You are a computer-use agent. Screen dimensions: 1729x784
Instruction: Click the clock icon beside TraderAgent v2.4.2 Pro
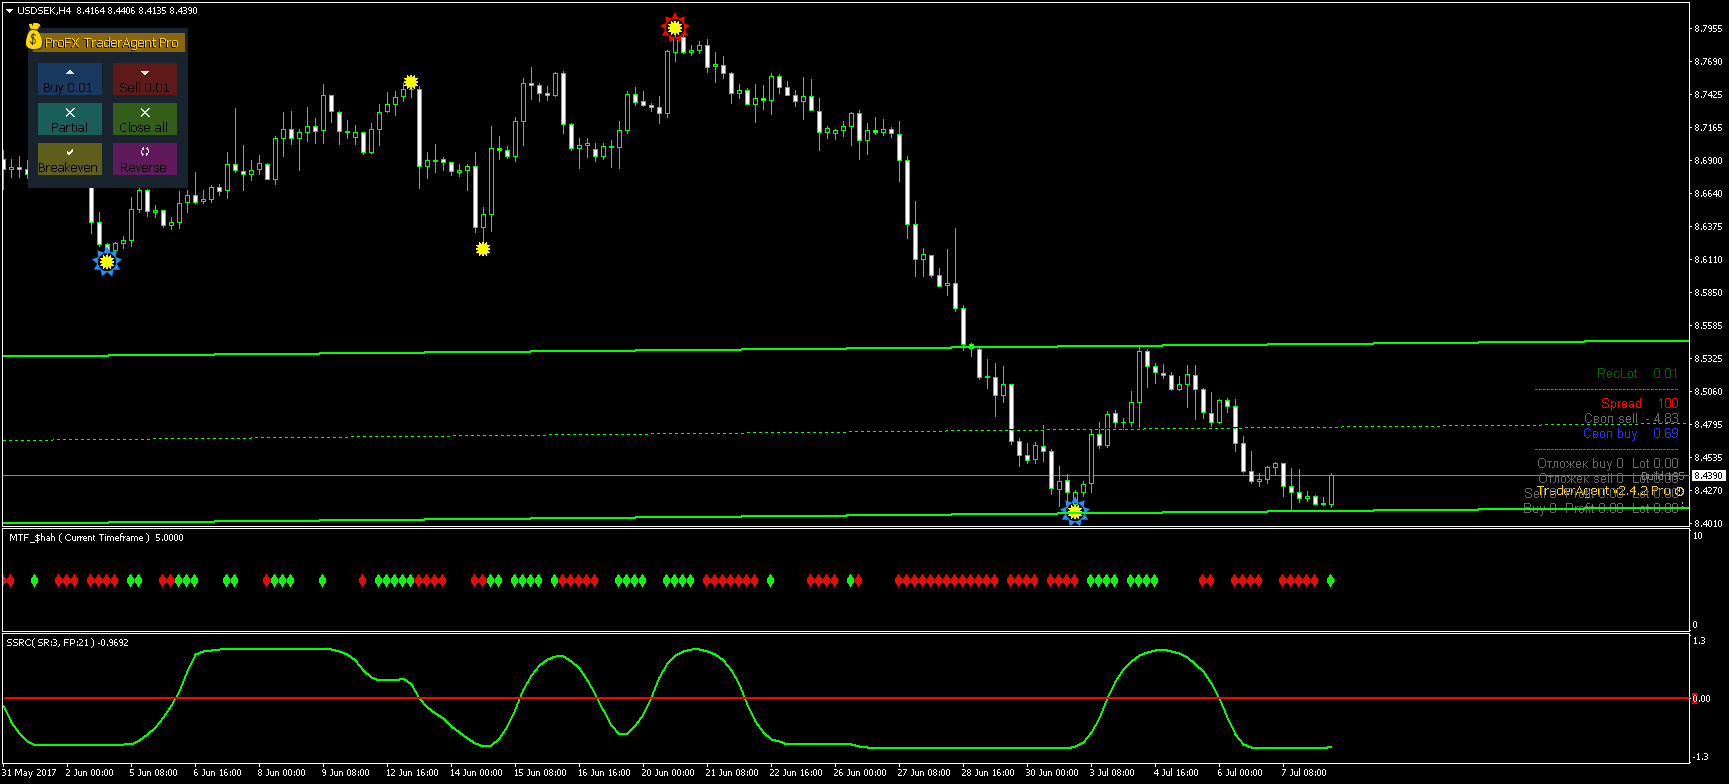1679,491
